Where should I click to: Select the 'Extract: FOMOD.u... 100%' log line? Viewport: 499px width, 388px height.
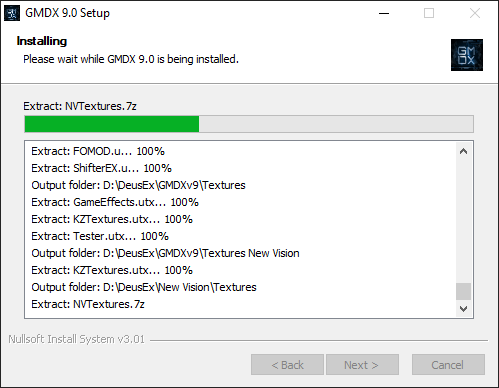[x=98, y=151]
